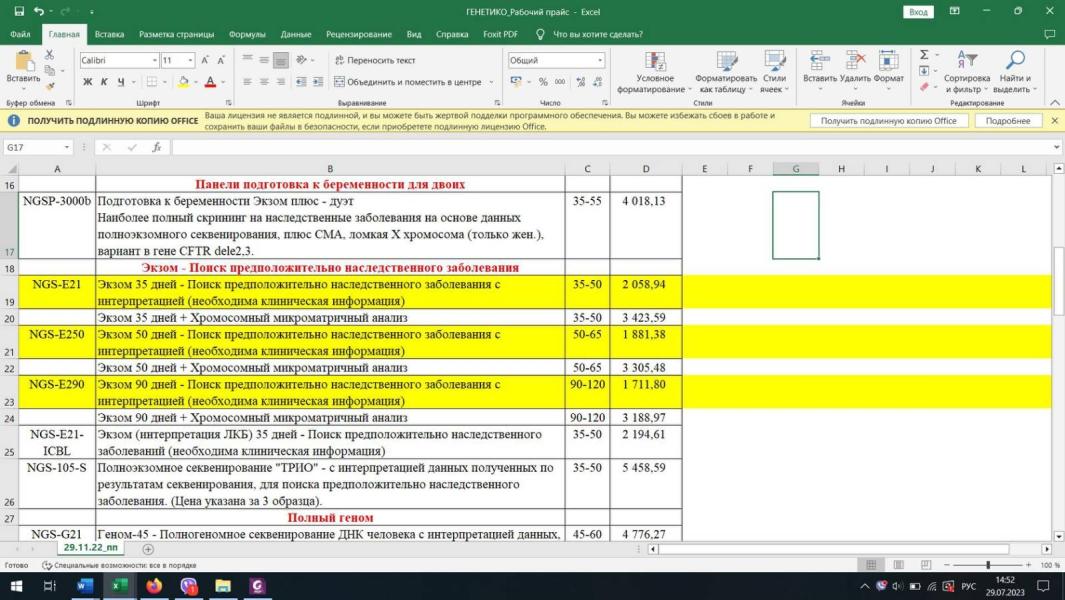Click Получить подлинную копию Office button
Screen dimensions: 1065x600
[x=889, y=121]
